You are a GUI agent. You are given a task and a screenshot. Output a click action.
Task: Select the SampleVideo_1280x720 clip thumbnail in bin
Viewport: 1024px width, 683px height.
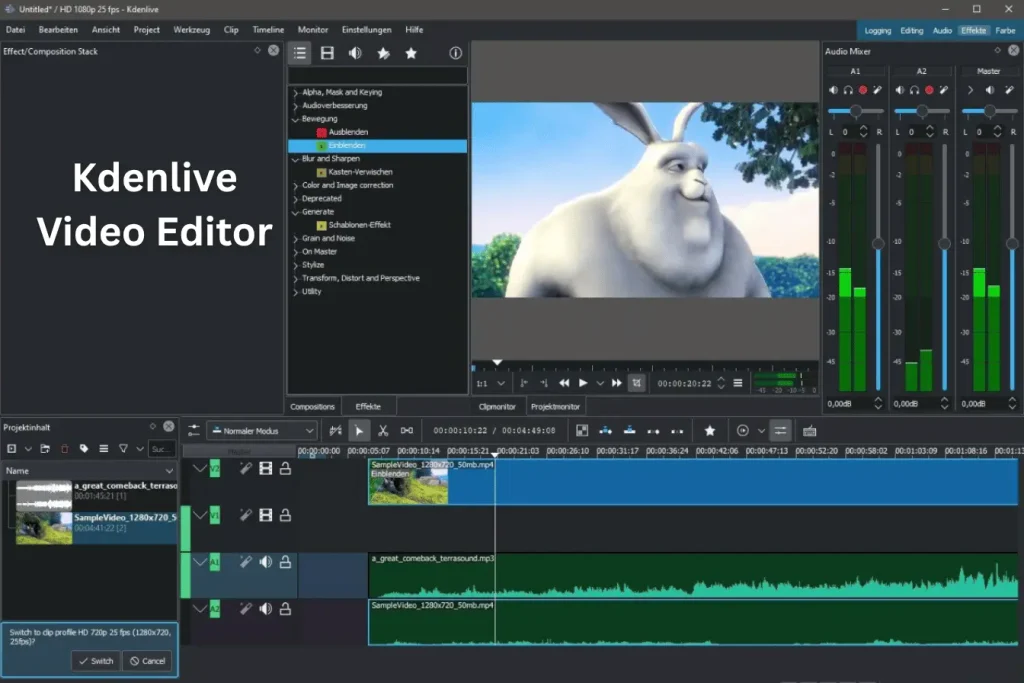click(x=44, y=528)
